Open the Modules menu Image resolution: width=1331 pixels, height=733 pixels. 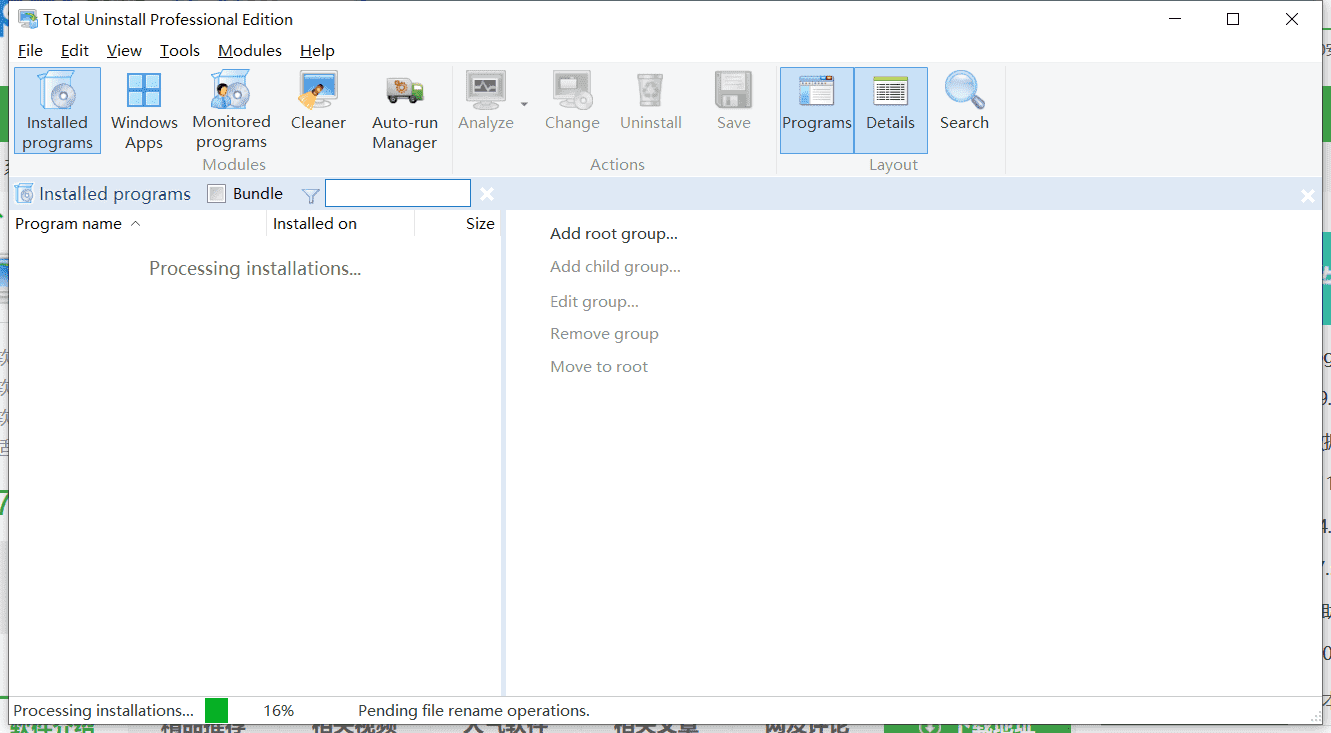pos(250,50)
